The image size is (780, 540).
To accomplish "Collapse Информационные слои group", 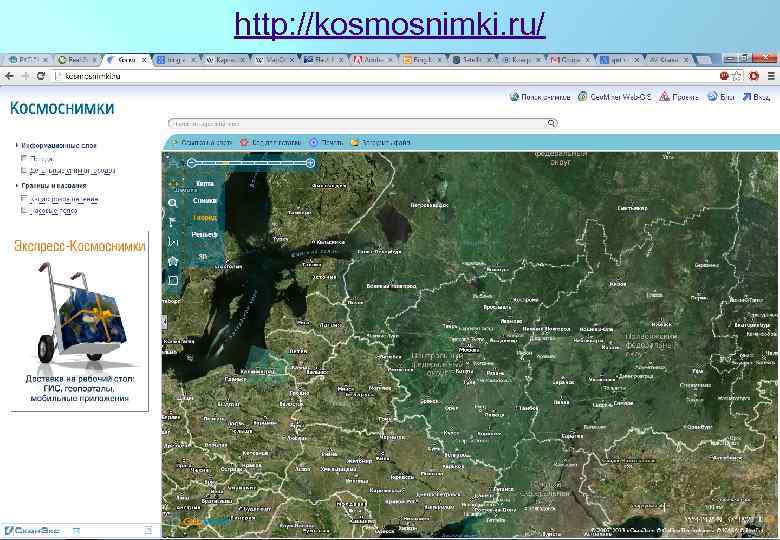I will click(x=17, y=145).
